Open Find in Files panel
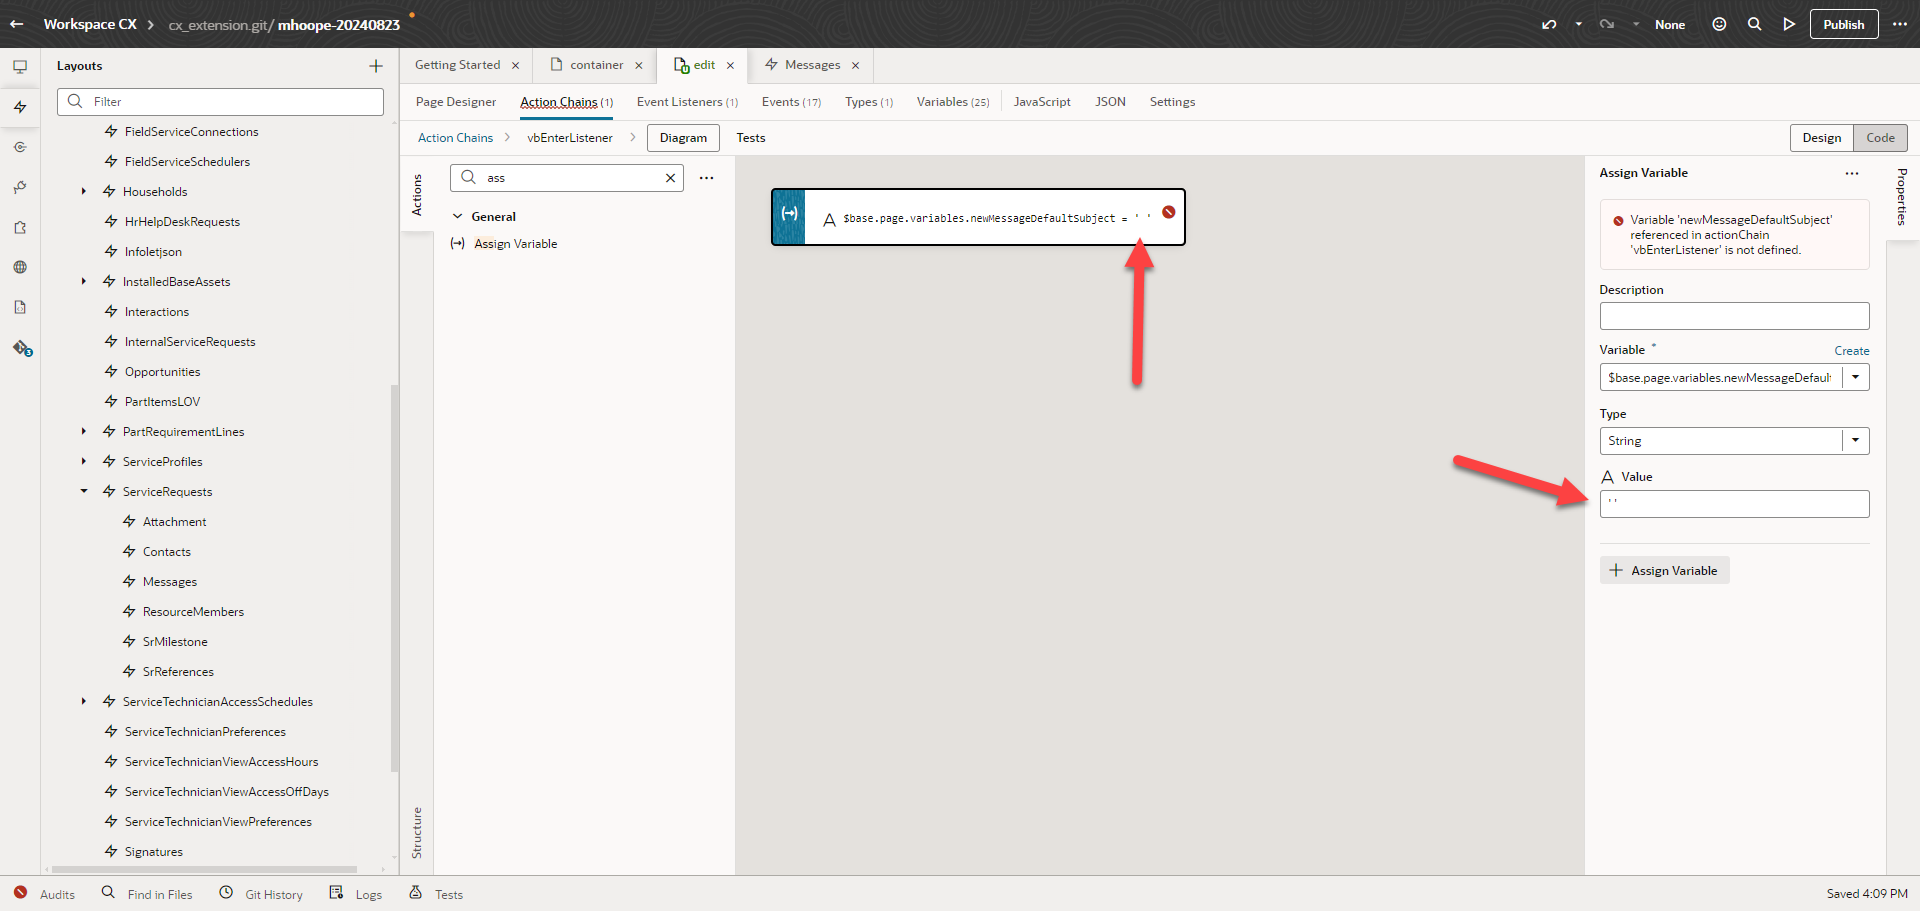The width and height of the screenshot is (1920, 911). [147, 894]
